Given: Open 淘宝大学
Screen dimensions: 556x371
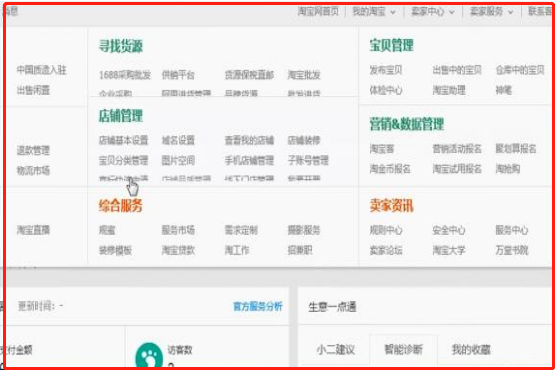Looking at the screenshot, I should (449, 250).
